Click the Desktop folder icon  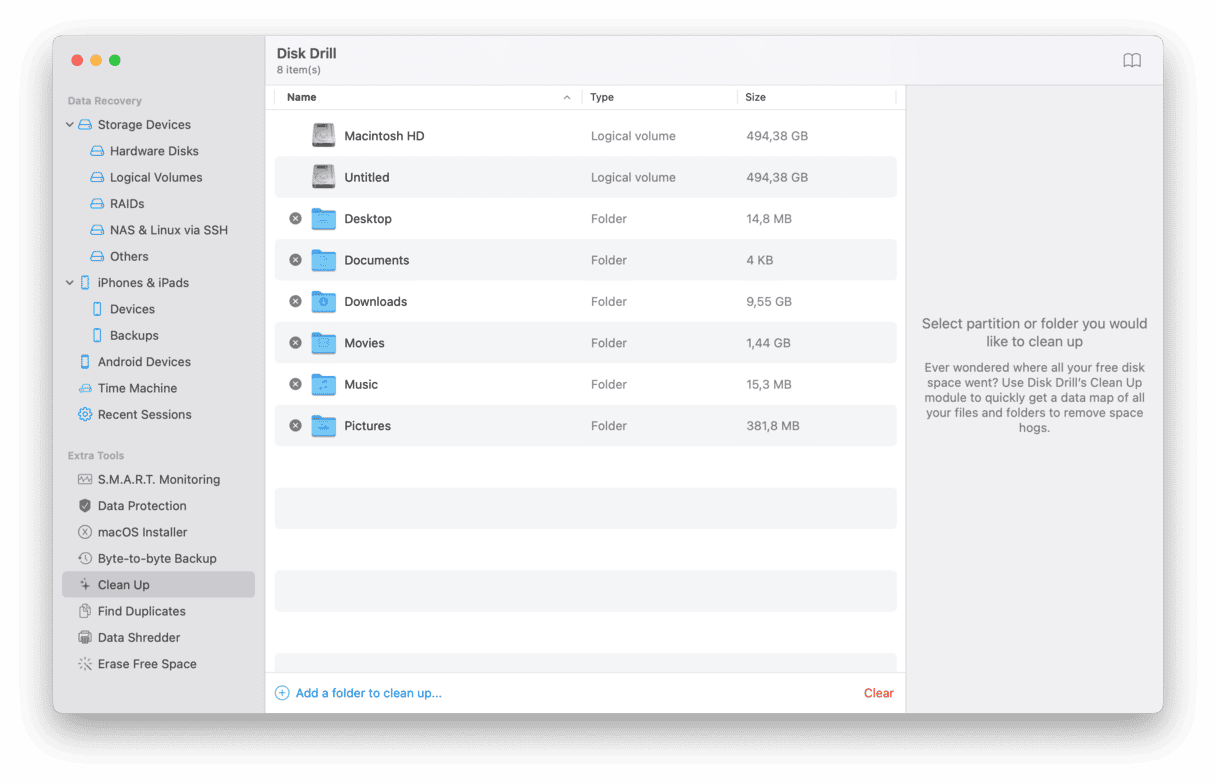(x=323, y=219)
